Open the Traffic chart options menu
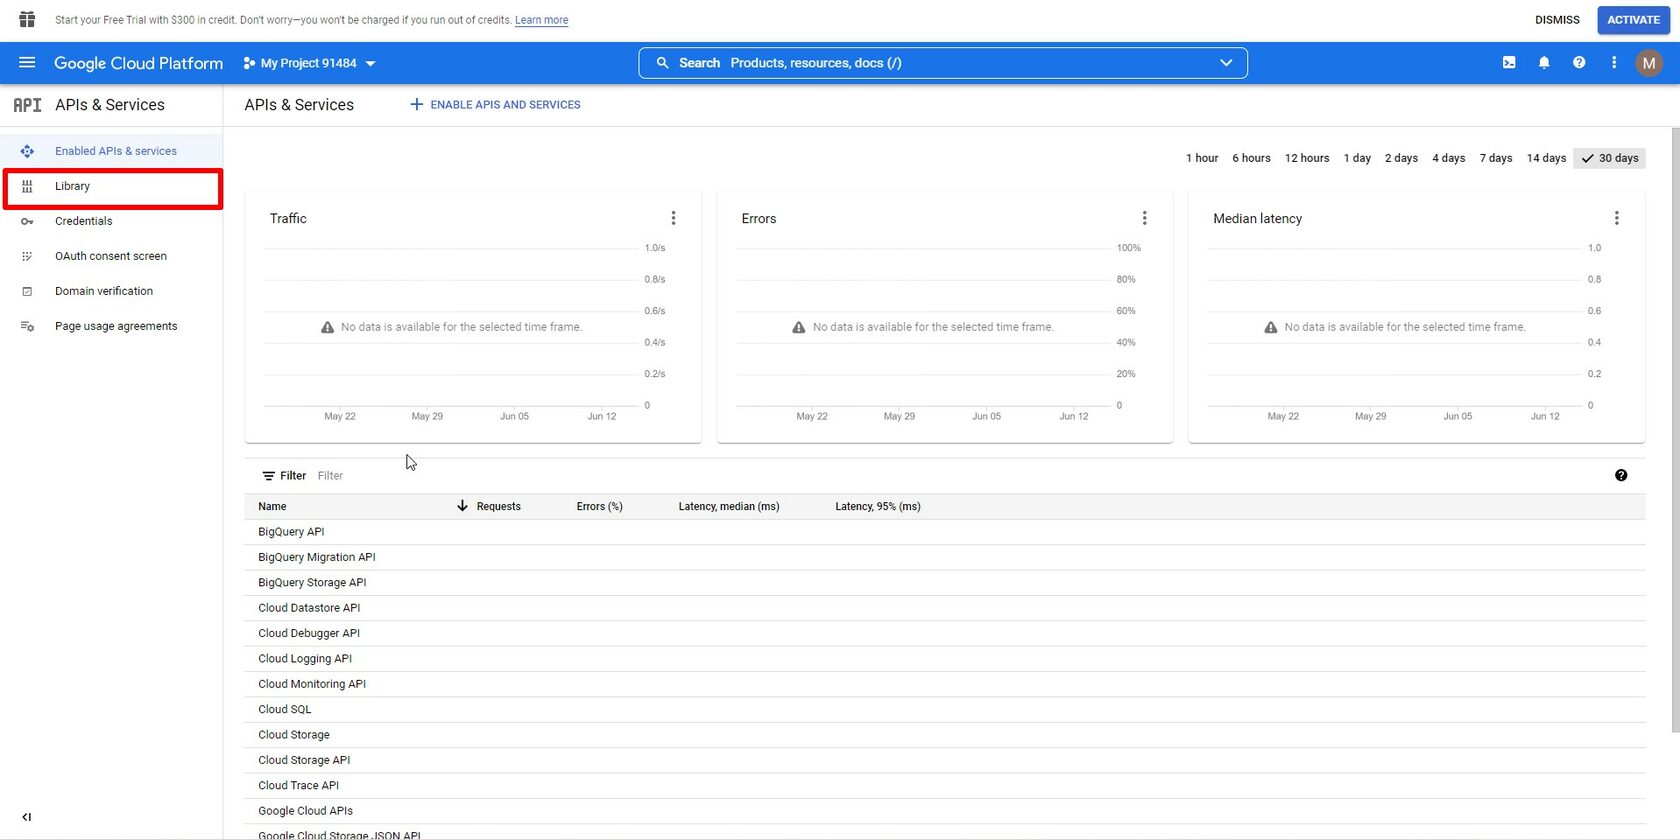This screenshot has height=840, width=1680. [673, 218]
